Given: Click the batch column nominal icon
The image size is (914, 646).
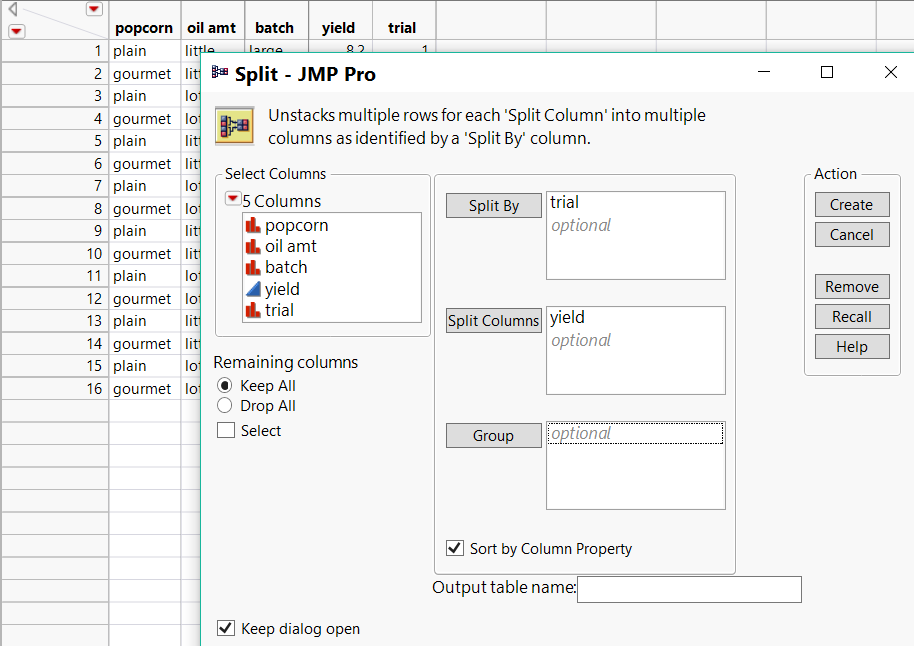Looking at the screenshot, I should pos(252,268).
